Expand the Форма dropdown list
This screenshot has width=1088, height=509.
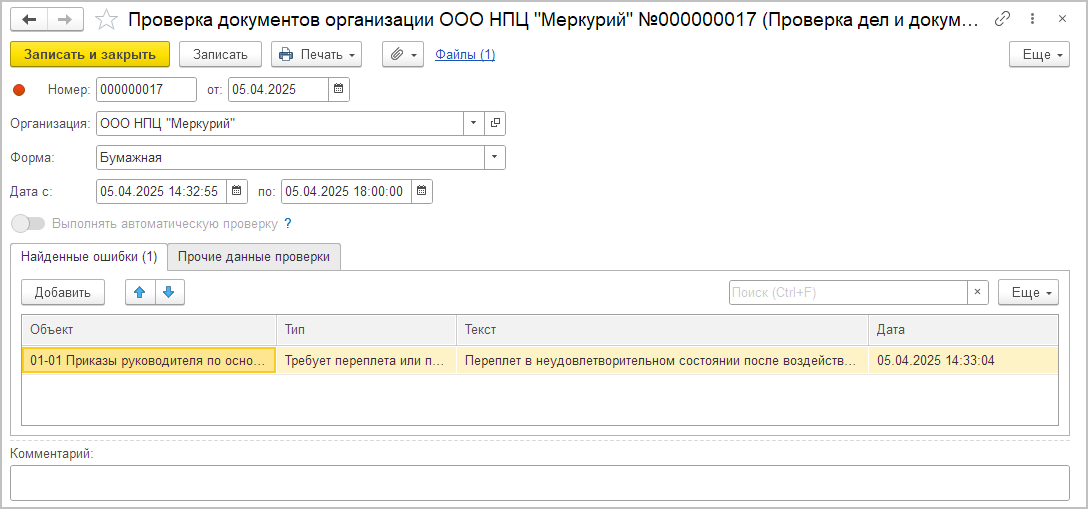(494, 157)
